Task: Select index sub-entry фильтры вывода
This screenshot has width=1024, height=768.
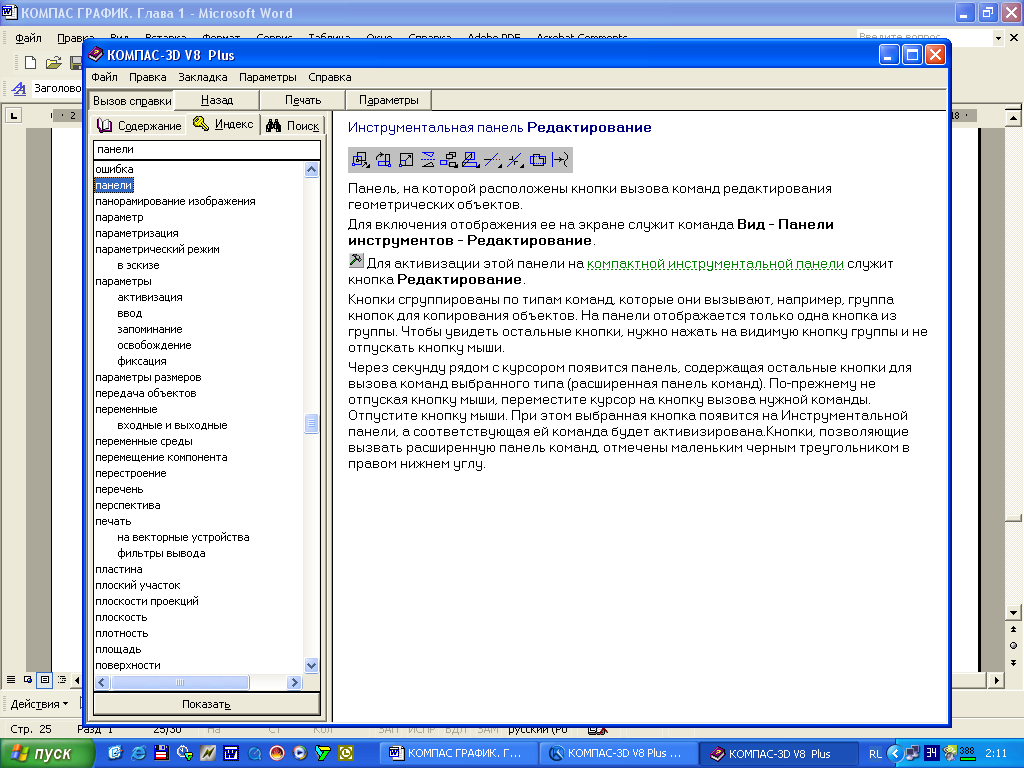Action: (x=161, y=553)
